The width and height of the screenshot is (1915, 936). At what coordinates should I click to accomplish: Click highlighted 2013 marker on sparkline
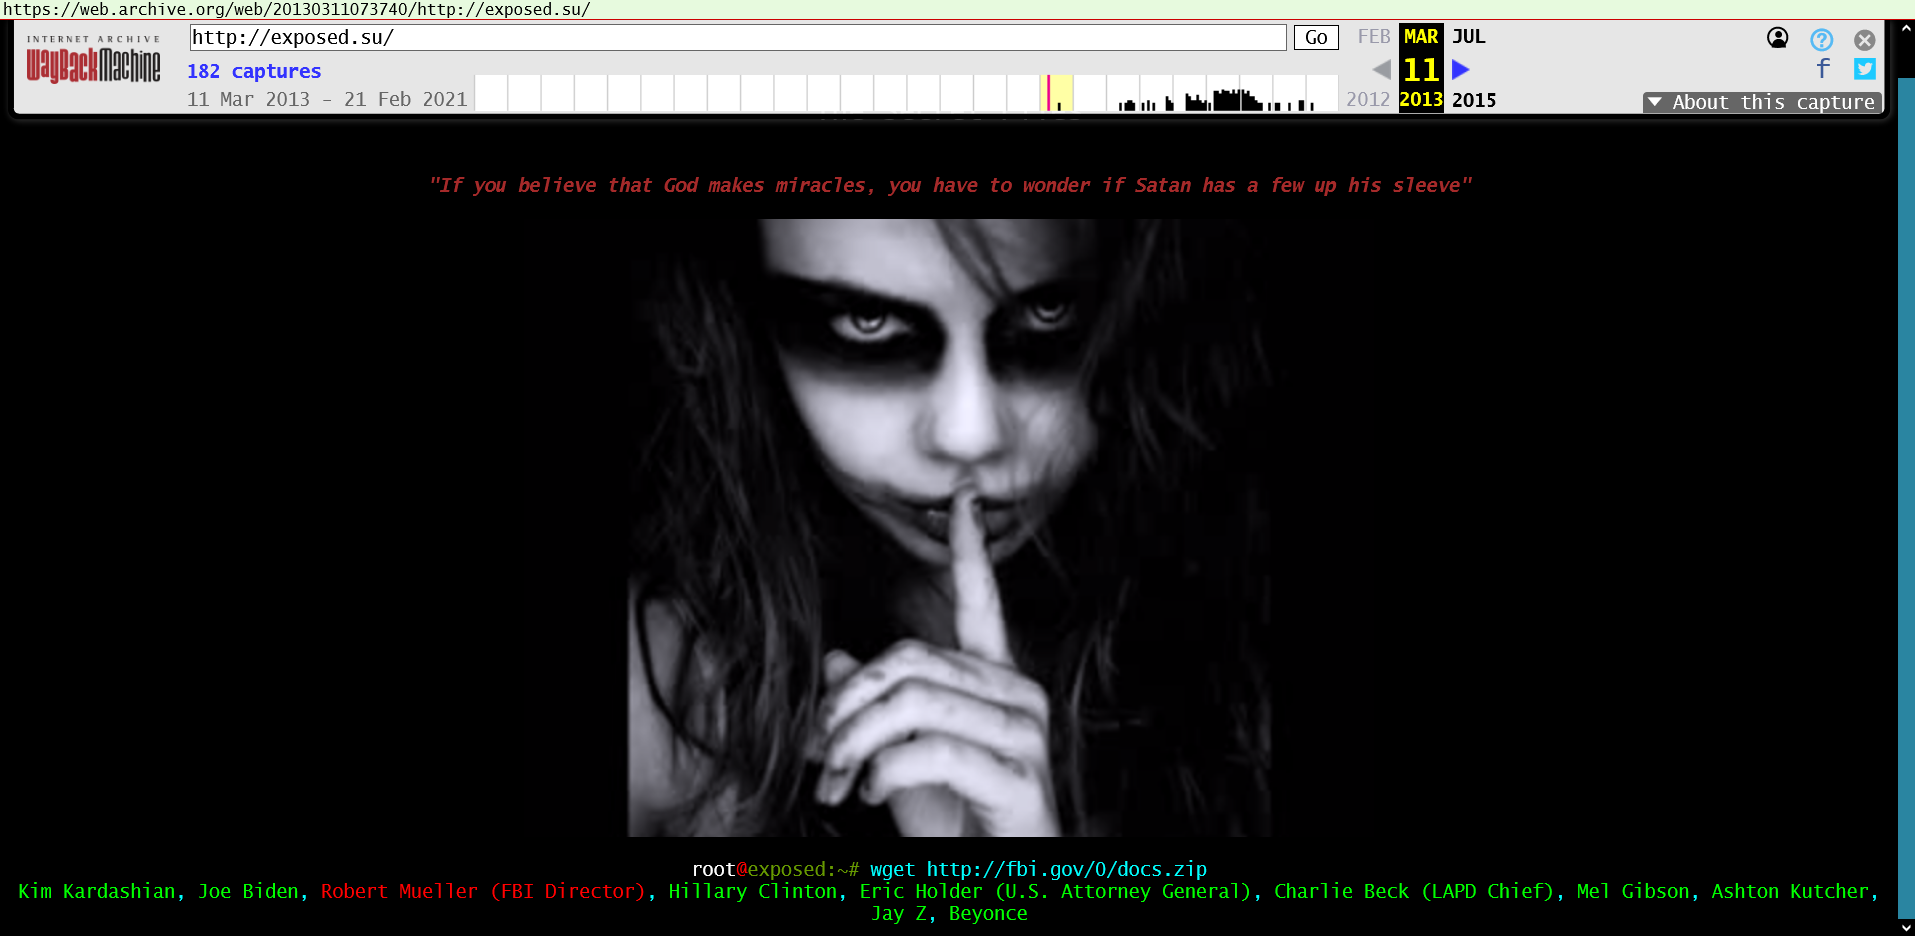(1056, 93)
